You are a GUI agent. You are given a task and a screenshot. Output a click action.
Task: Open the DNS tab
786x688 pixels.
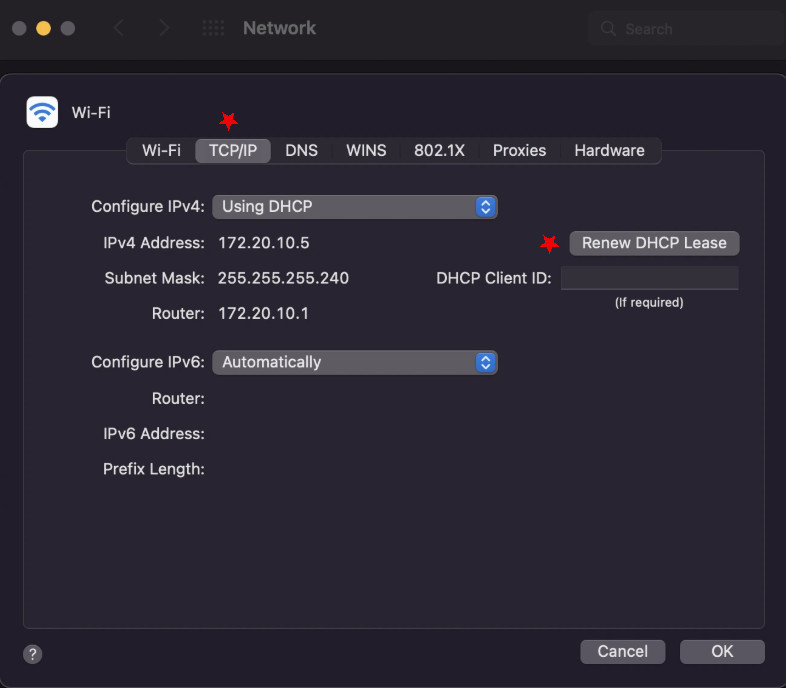301,150
